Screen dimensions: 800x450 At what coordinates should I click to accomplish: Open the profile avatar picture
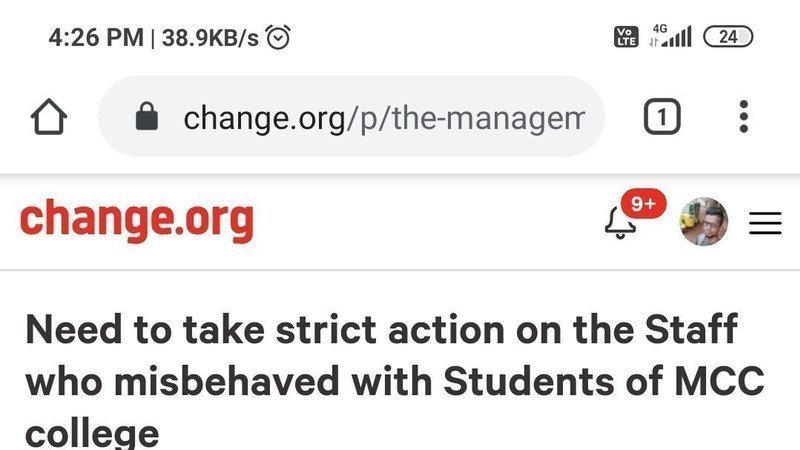pyautogui.click(x=703, y=222)
